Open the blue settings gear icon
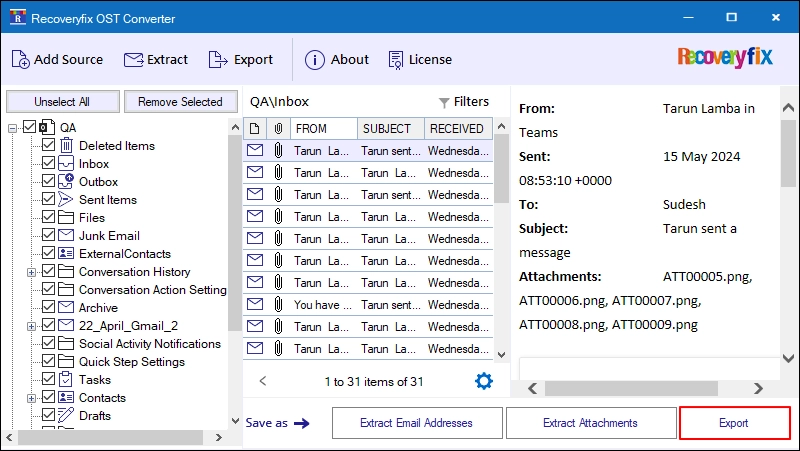Viewport: 800px width, 451px height. pyautogui.click(x=484, y=381)
